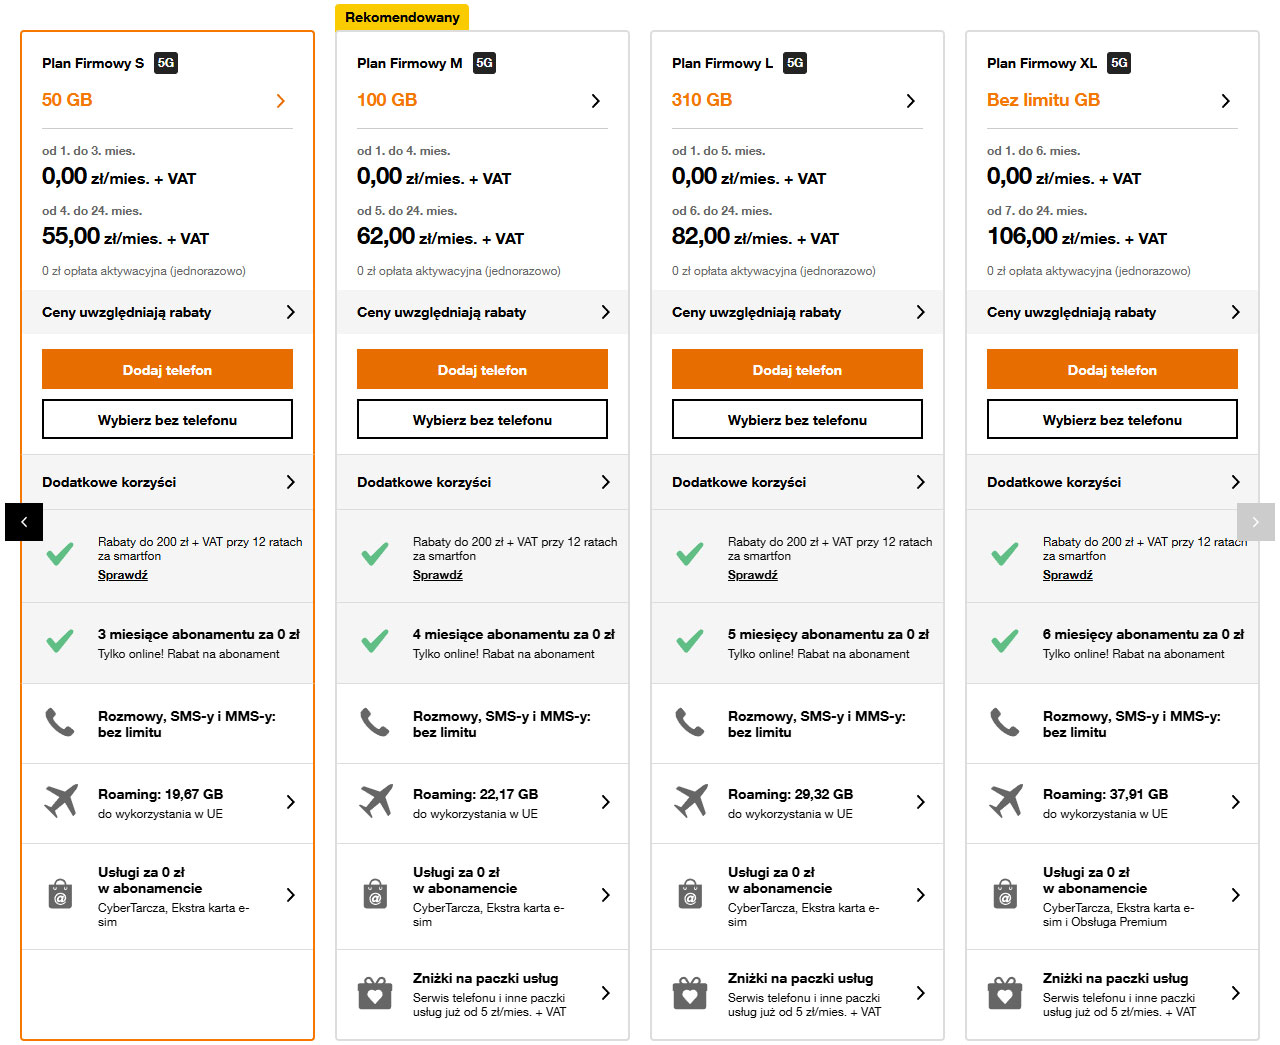Click the phone handset icon in Plan Firmowy M
Image resolution: width=1280 pixels, height=1045 pixels.
375,722
